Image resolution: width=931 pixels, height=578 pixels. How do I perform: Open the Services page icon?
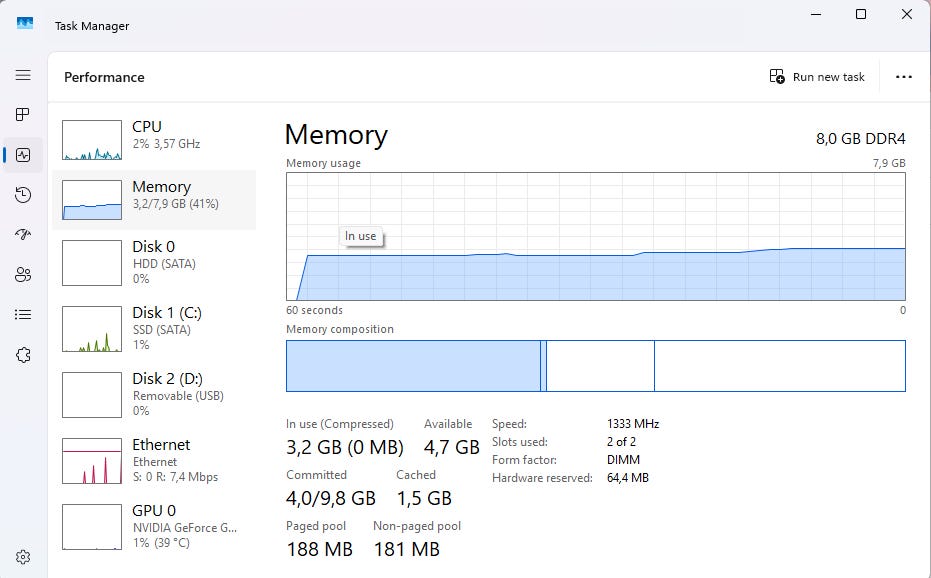[x=23, y=355]
